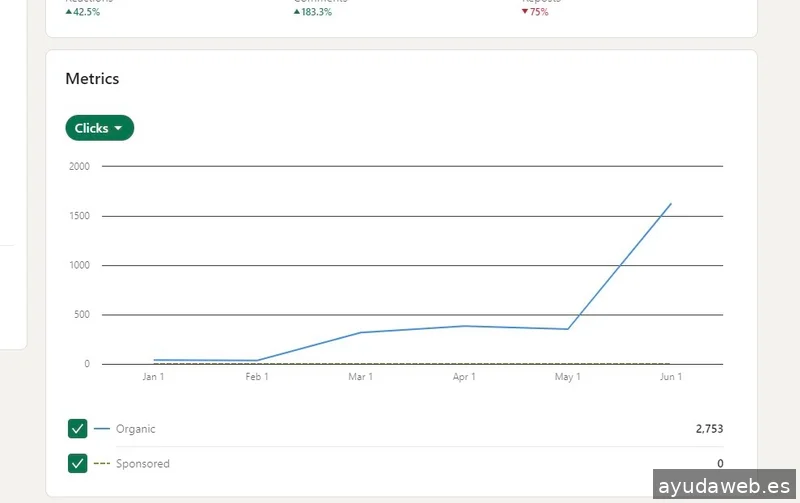Click the 75% reposts change value
Viewport: 800px width, 503px height.
point(540,12)
